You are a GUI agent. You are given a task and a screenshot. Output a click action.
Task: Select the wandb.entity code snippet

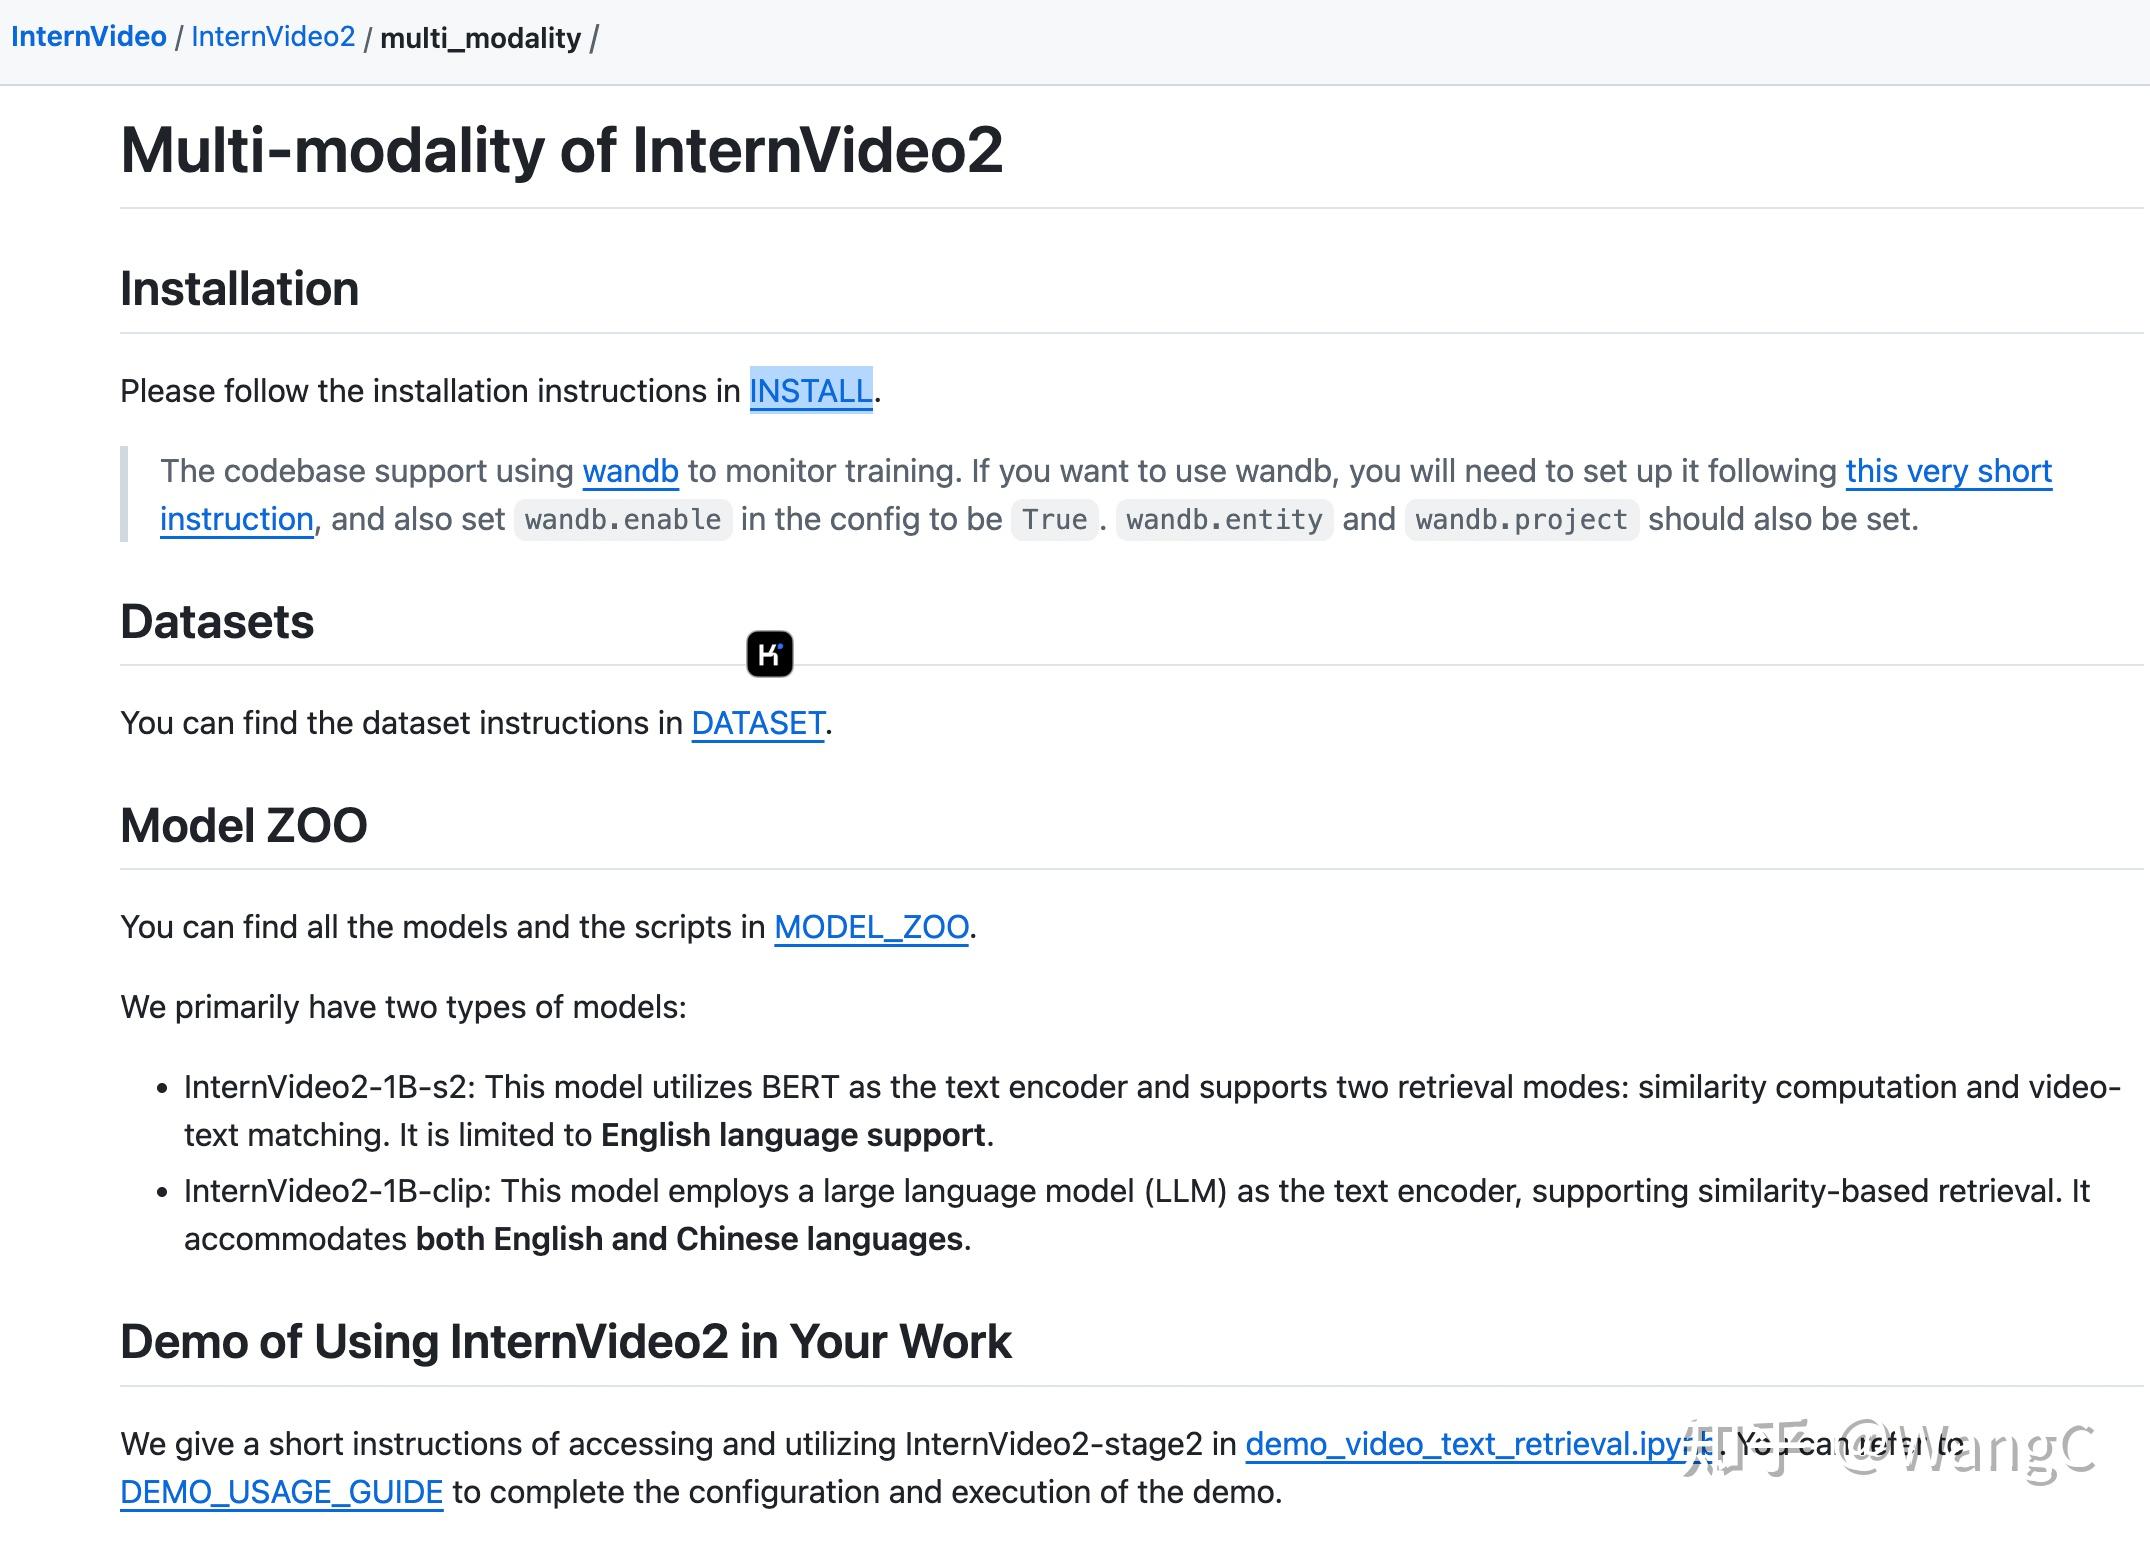pyautogui.click(x=1224, y=519)
